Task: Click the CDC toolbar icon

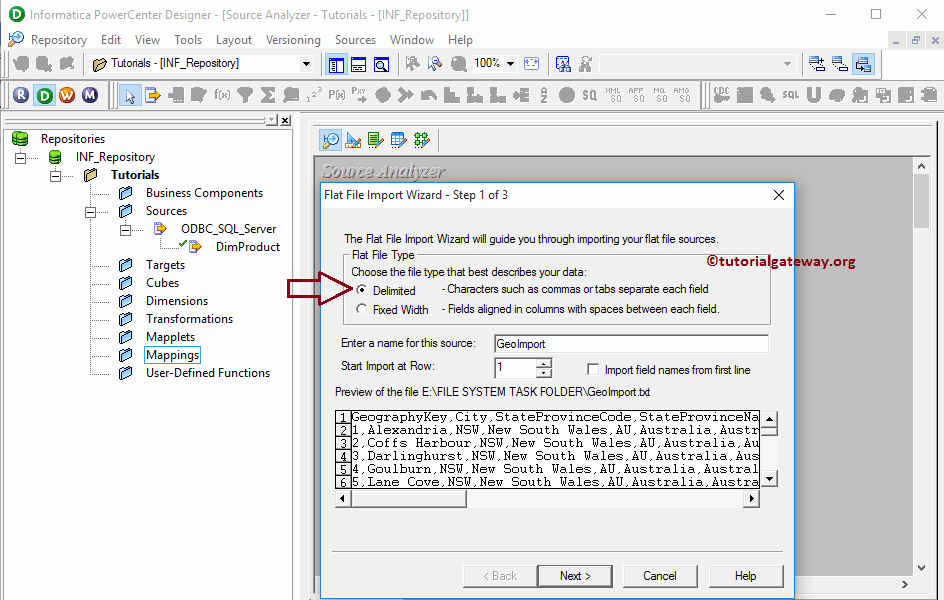Action: pyautogui.click(x=721, y=95)
